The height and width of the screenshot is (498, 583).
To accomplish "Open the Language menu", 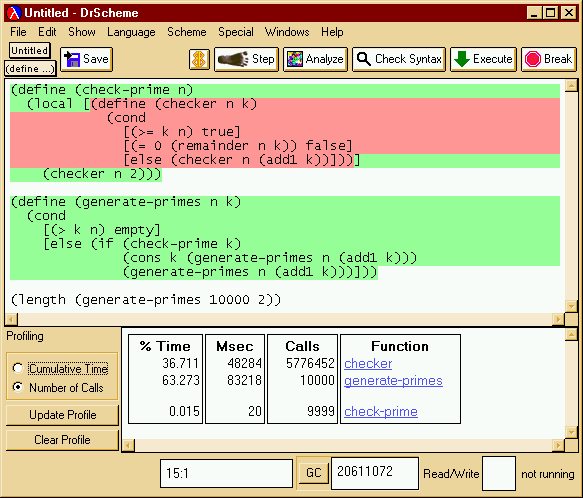I will coord(131,32).
